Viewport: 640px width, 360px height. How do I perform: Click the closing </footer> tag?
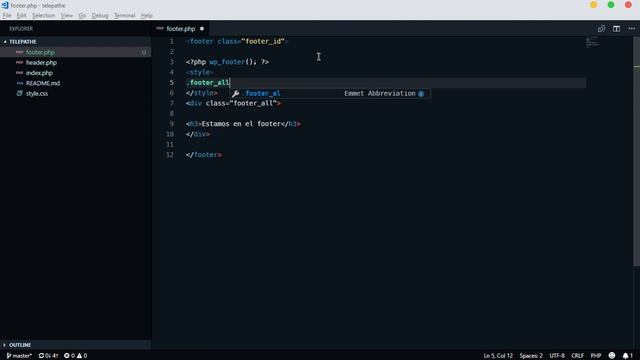204,155
